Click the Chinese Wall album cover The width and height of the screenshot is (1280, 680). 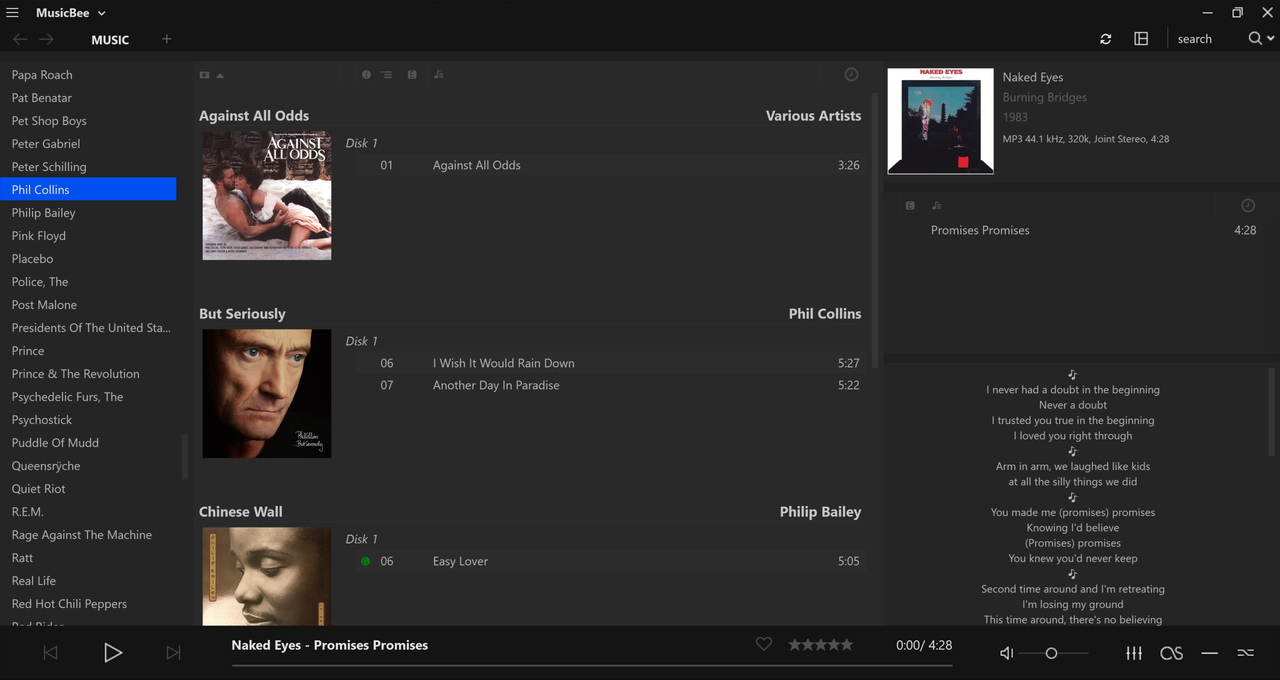[x=267, y=576]
